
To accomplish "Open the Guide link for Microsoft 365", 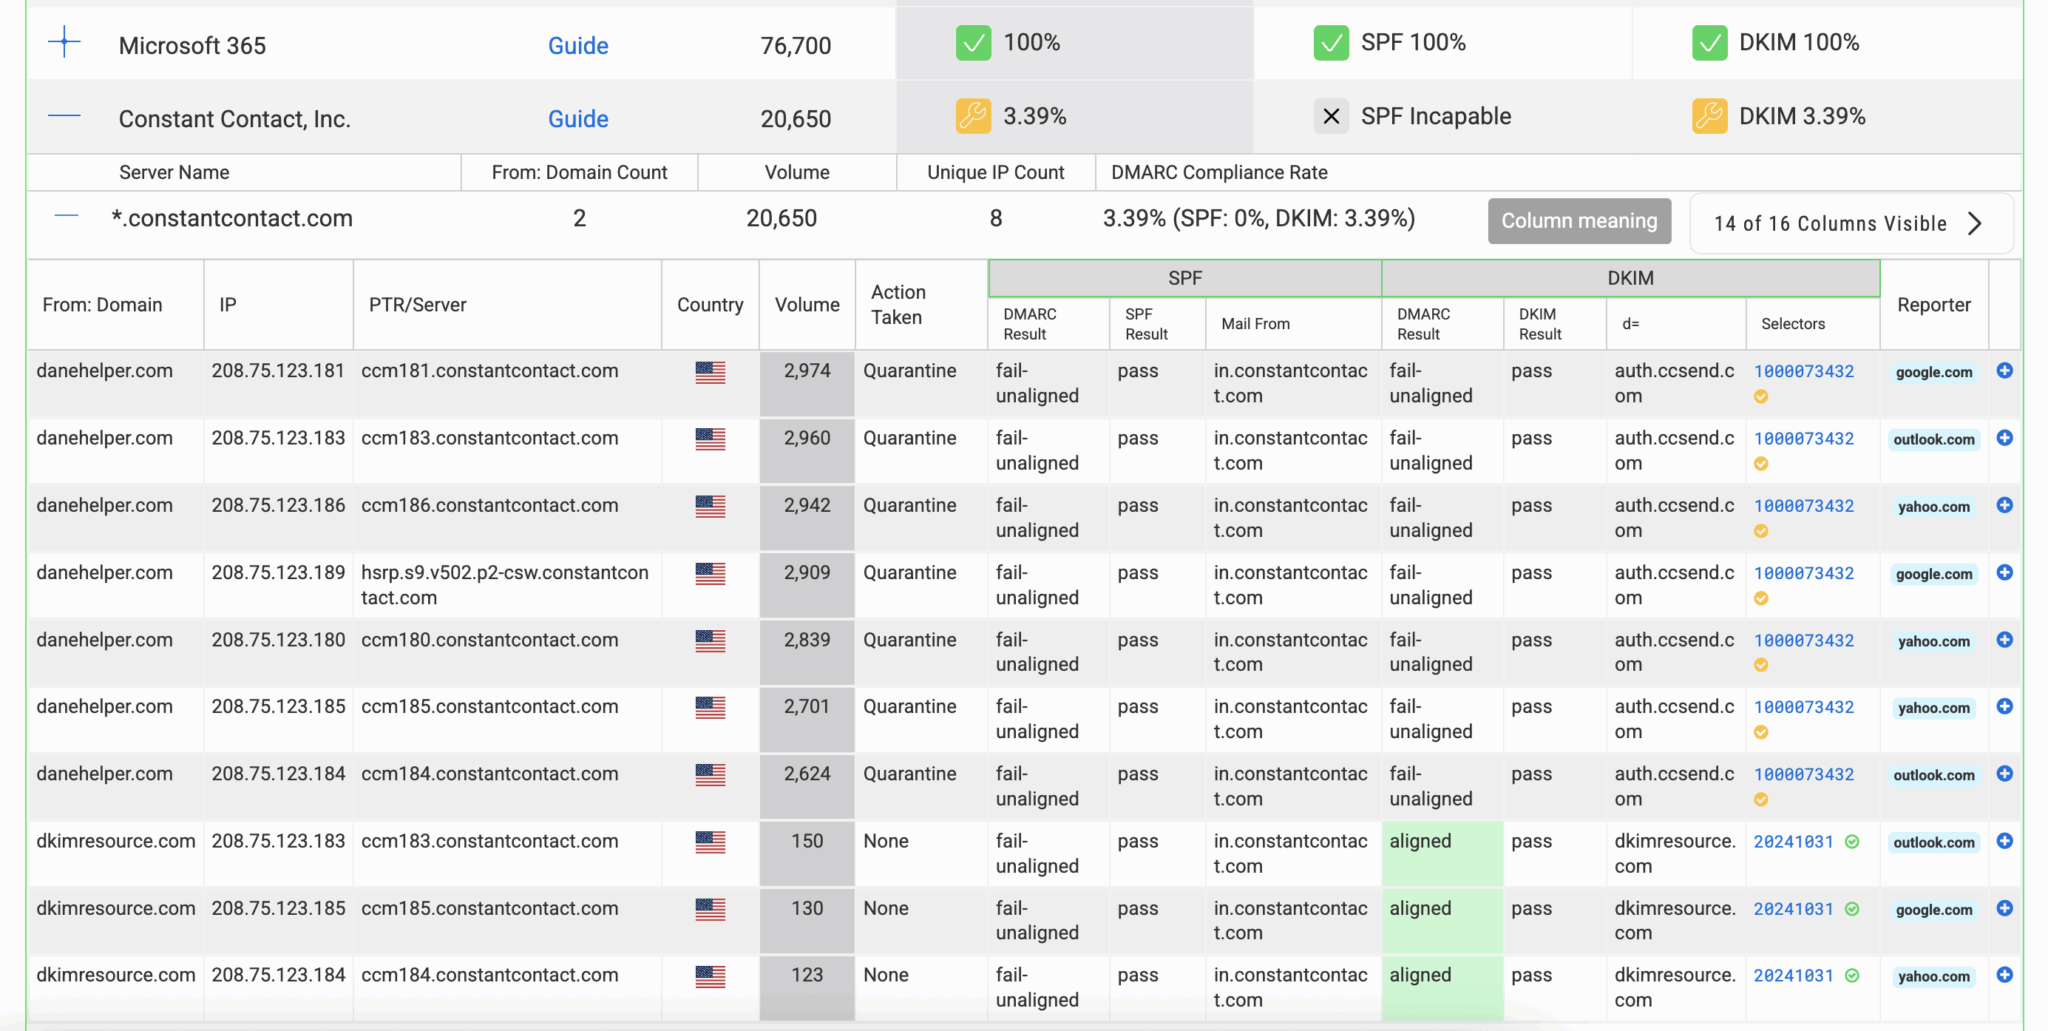I will pyautogui.click(x=578, y=45).
